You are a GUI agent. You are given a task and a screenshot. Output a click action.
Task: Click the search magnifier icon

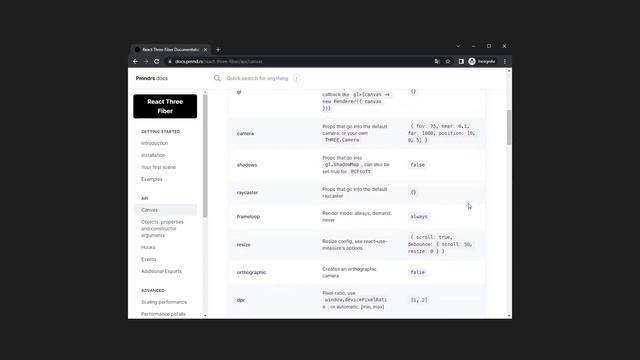point(217,78)
